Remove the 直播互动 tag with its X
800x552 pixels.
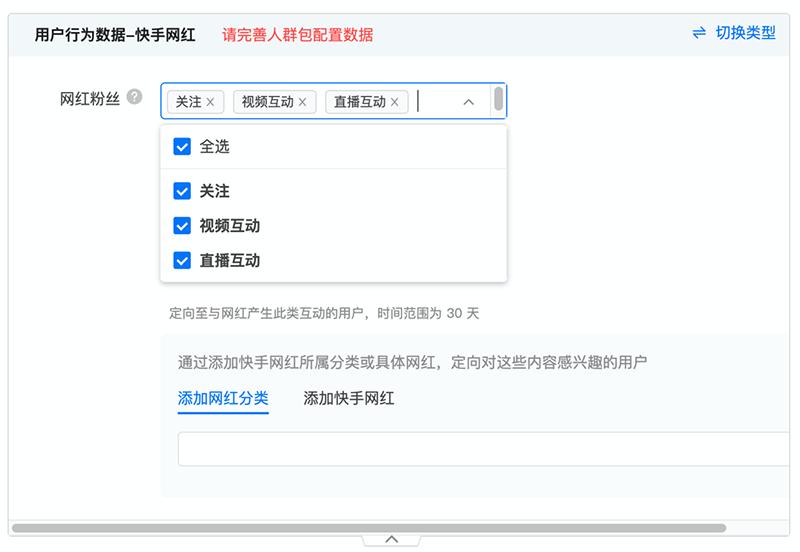(x=394, y=102)
